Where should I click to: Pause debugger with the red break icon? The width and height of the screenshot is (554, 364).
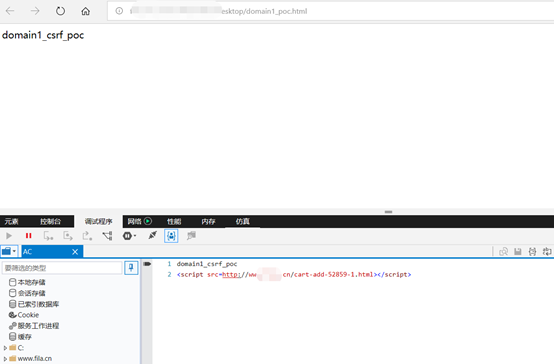tap(29, 236)
